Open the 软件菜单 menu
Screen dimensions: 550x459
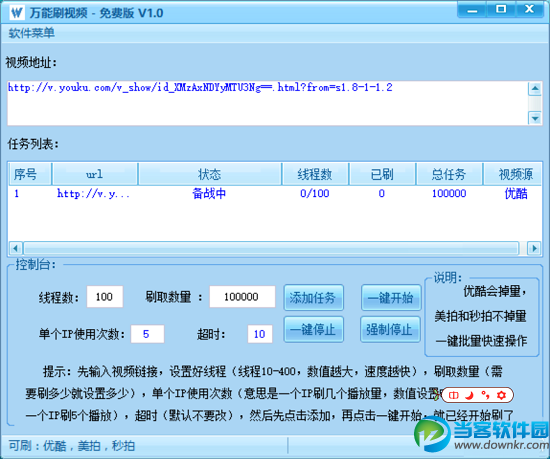click(x=32, y=33)
